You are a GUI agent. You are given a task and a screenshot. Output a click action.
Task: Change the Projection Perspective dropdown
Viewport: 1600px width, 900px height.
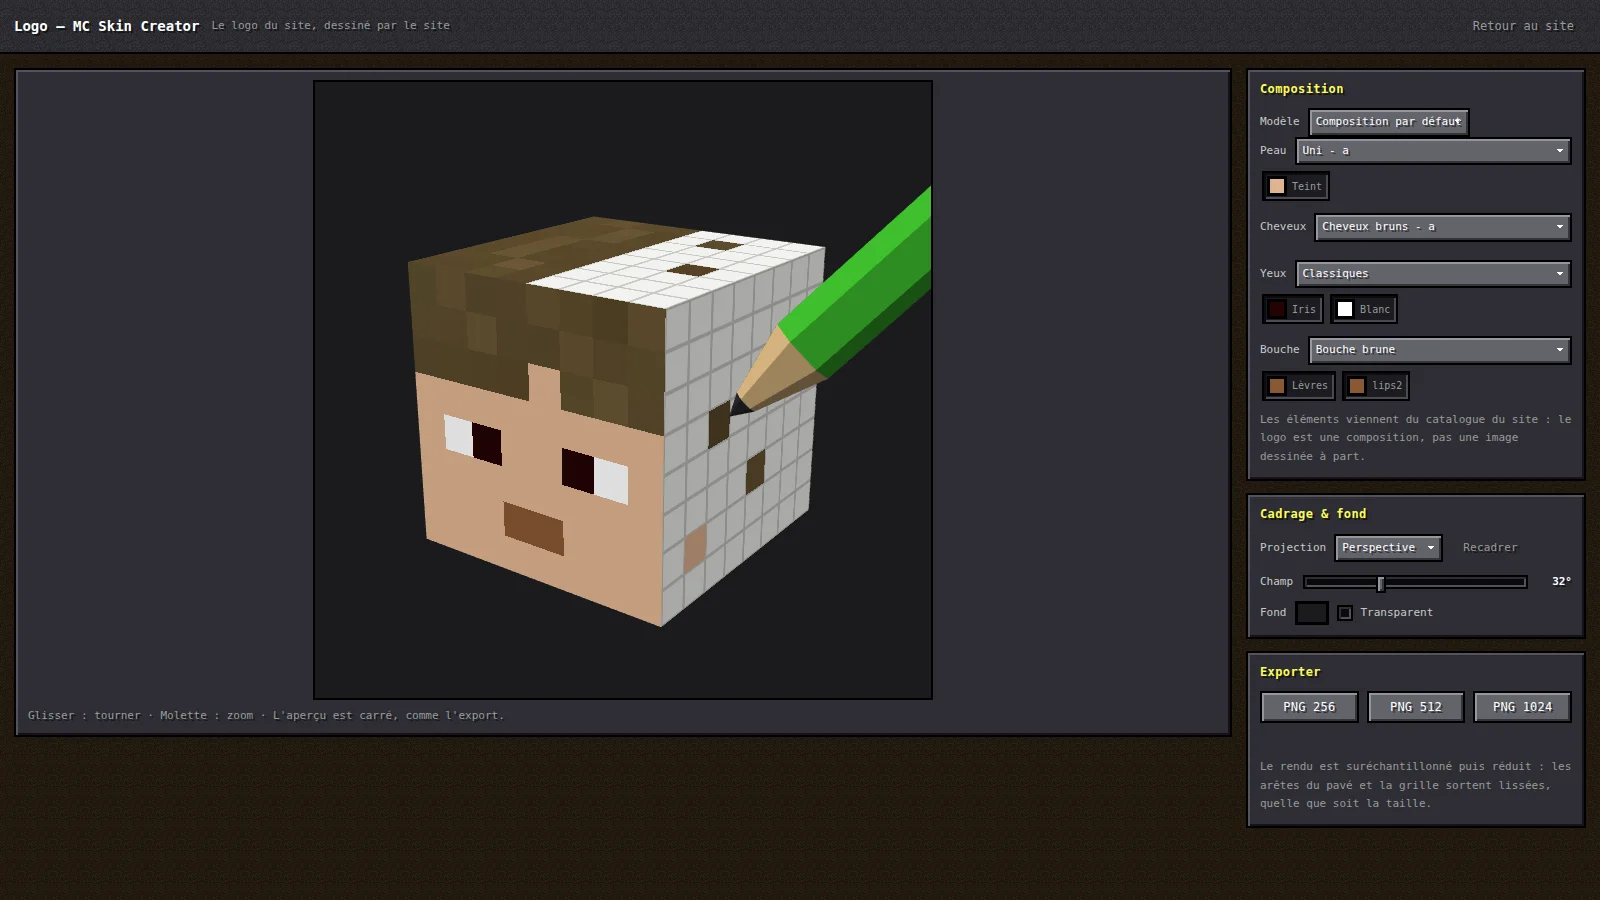(x=1388, y=548)
